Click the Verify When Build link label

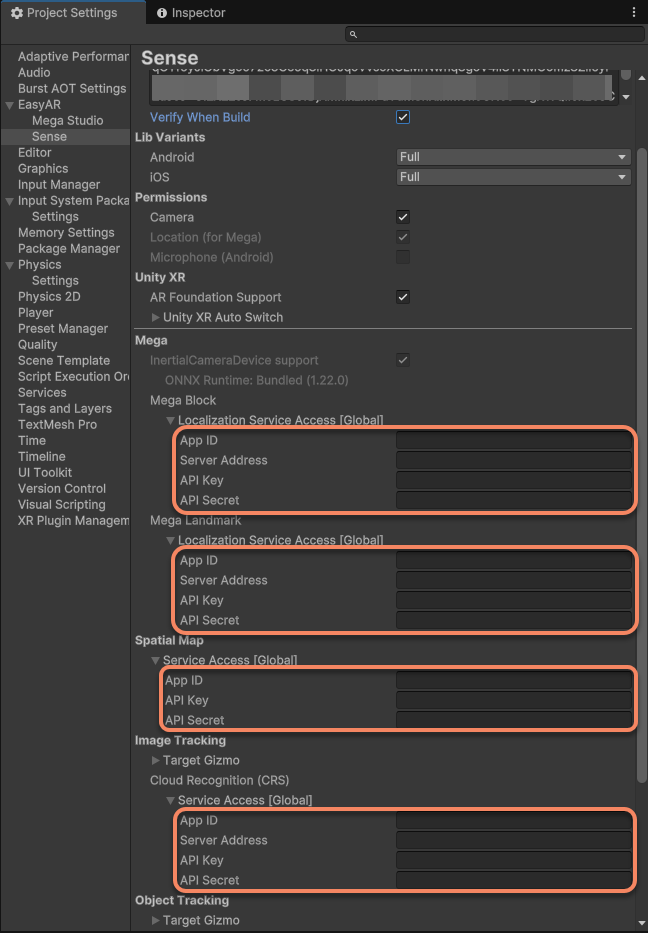(200, 117)
